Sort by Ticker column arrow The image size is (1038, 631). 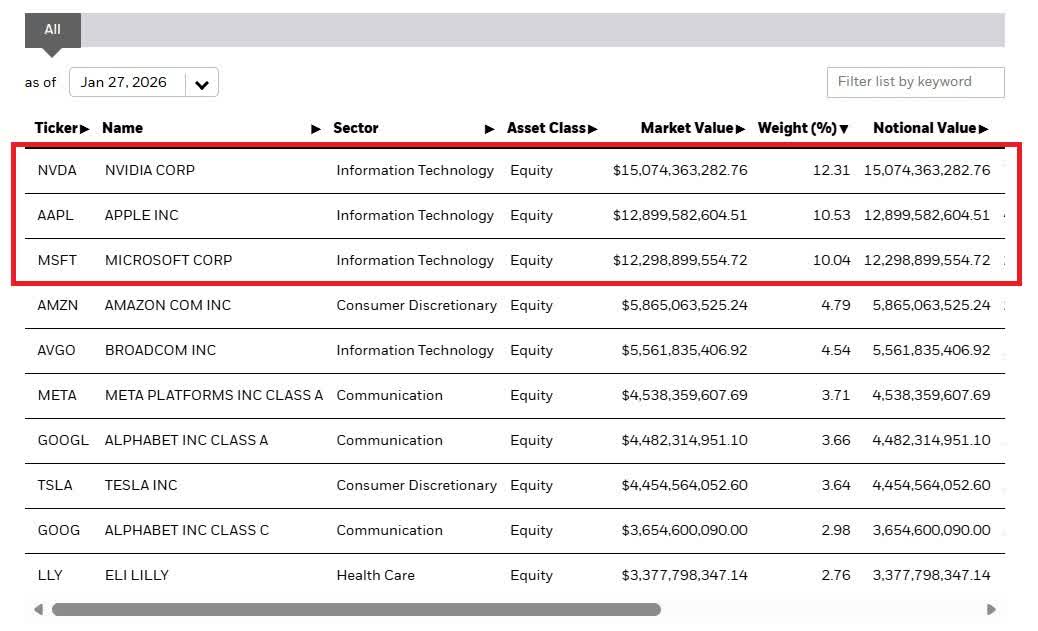pos(85,129)
